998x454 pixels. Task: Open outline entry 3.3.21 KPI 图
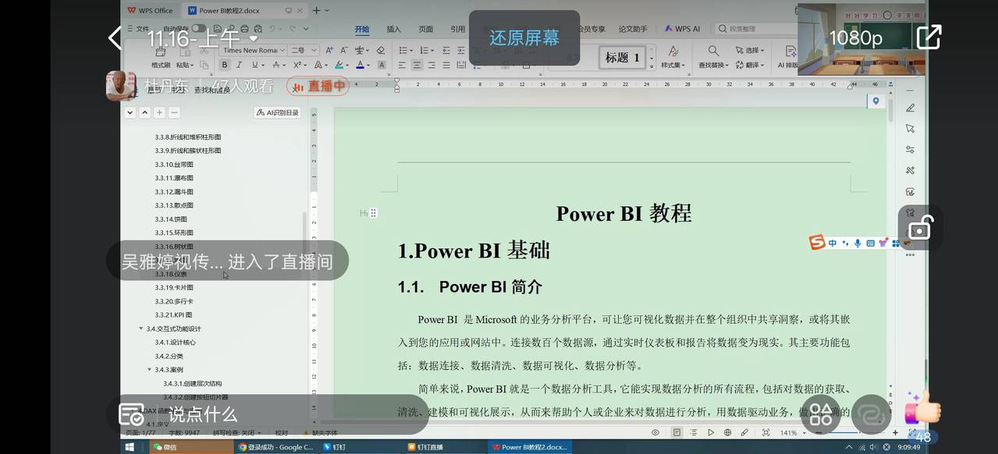point(173,315)
